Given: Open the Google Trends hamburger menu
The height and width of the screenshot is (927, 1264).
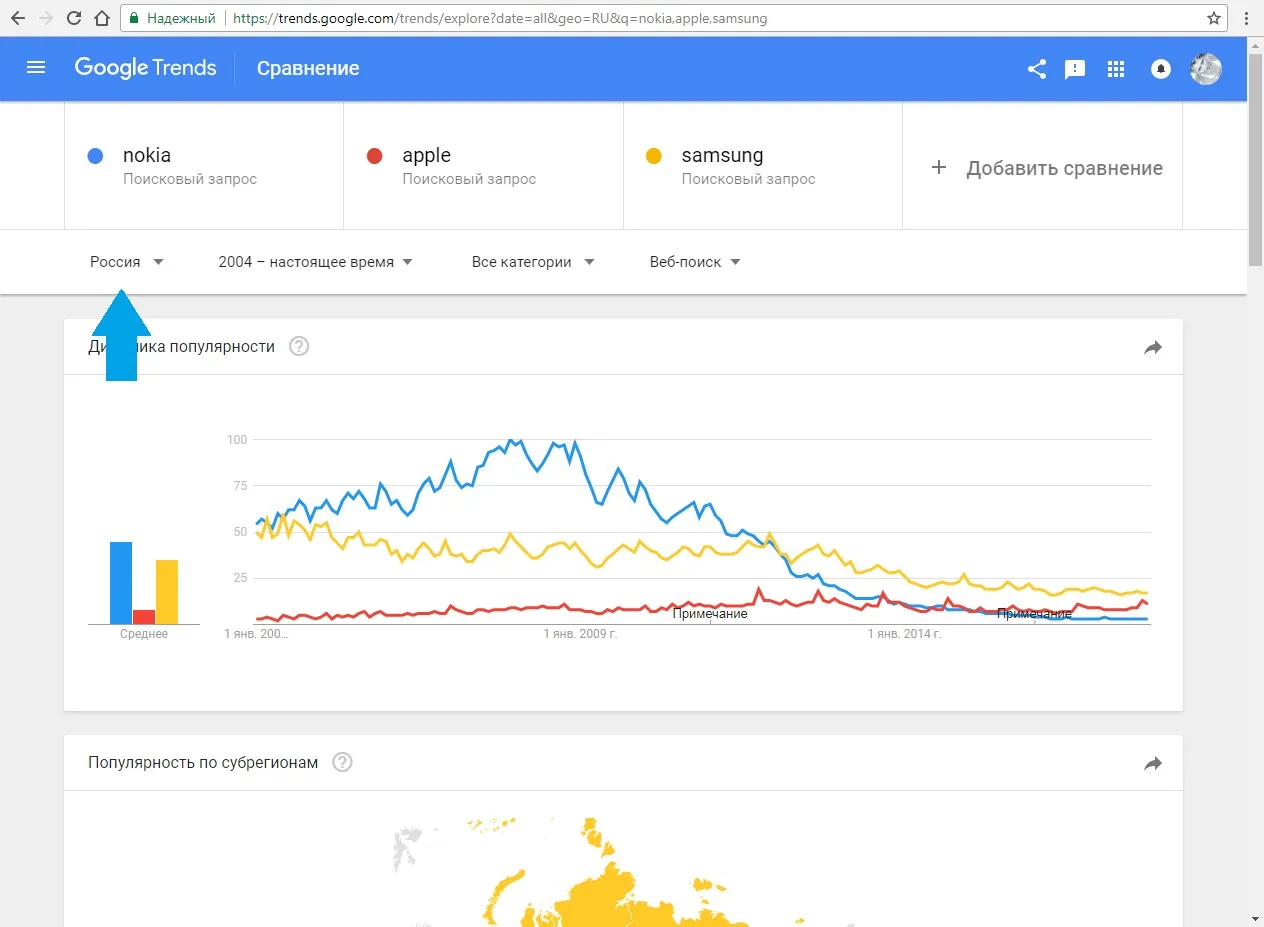Looking at the screenshot, I should point(36,68).
